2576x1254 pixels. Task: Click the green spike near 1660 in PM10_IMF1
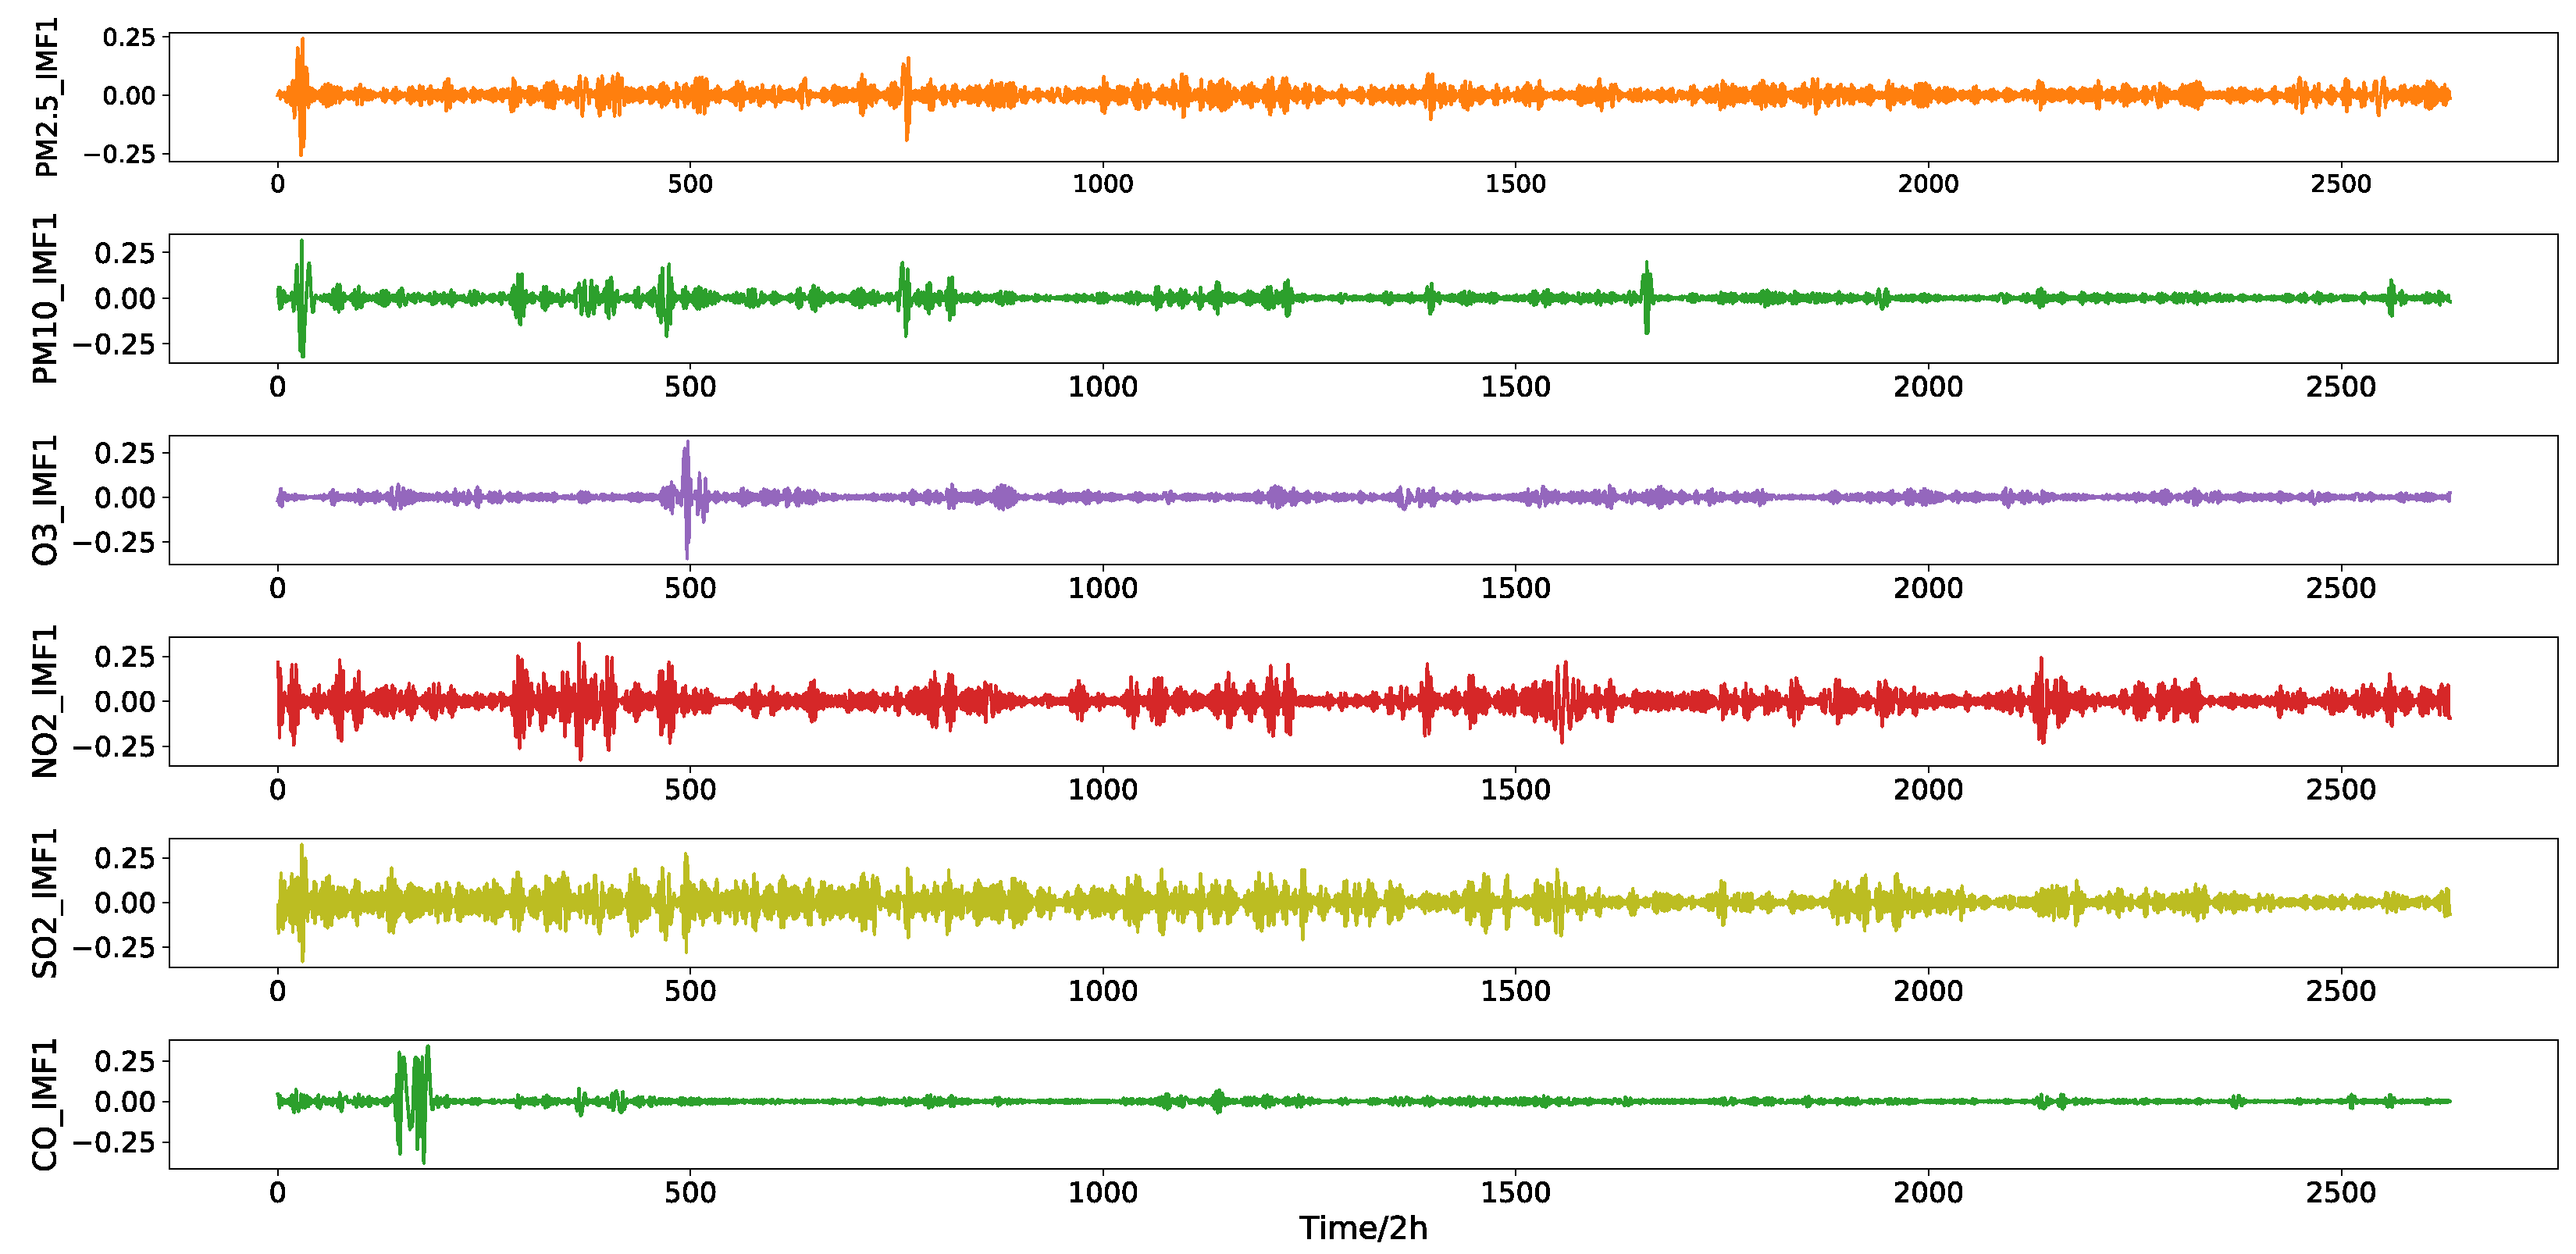(x=1646, y=297)
